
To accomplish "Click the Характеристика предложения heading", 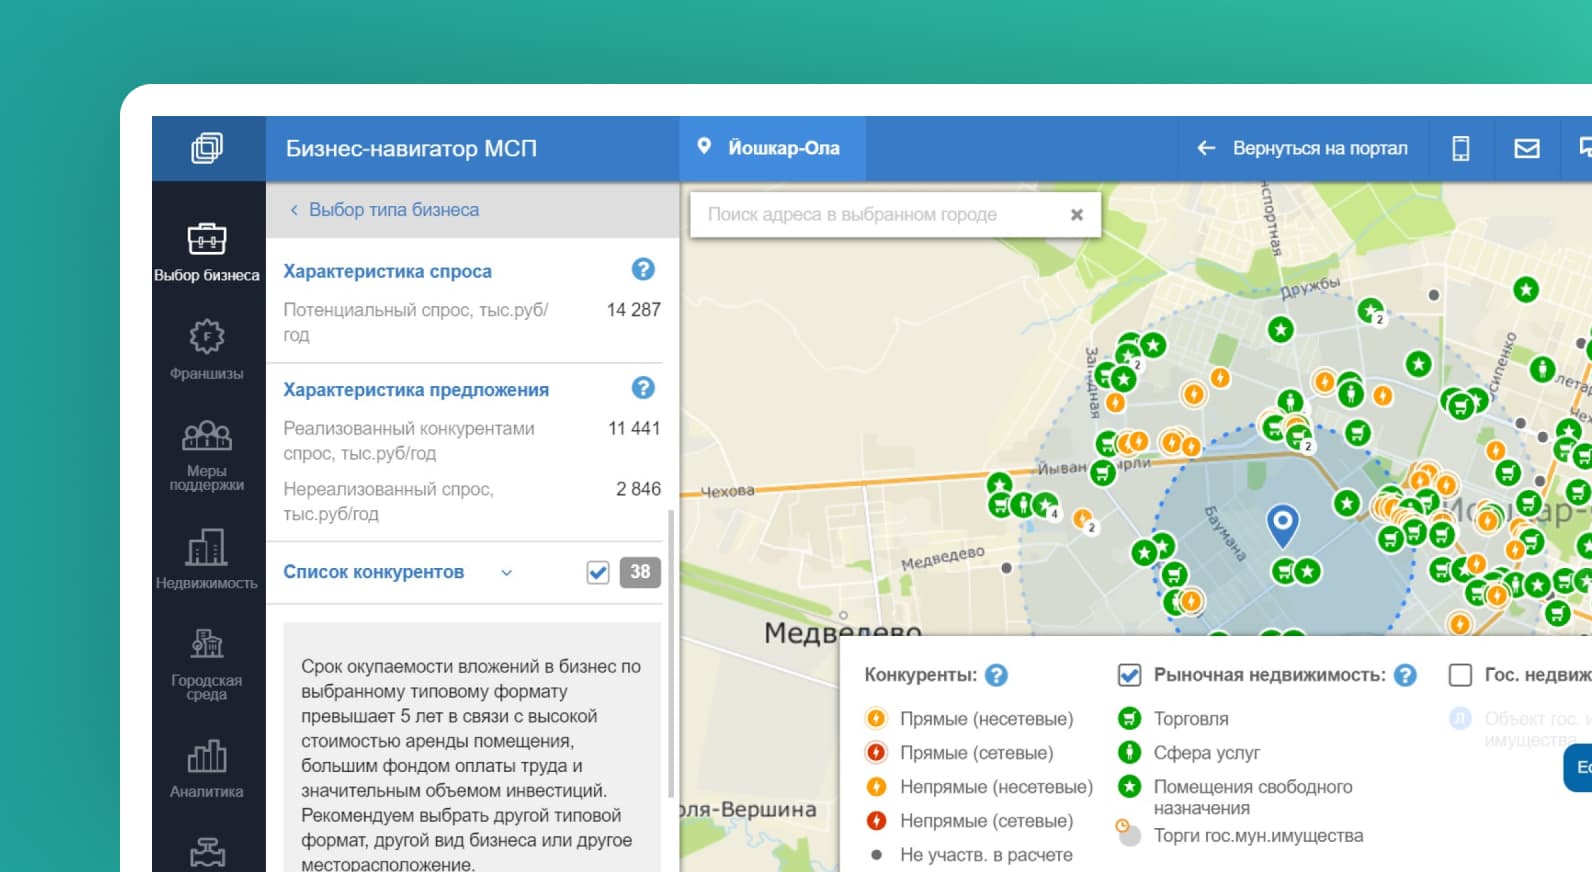I will (x=416, y=390).
